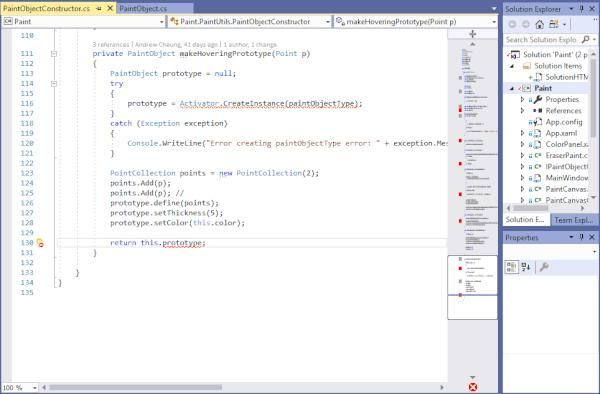
Task: Pin the Solution Explorer panel
Action: pos(582,9)
